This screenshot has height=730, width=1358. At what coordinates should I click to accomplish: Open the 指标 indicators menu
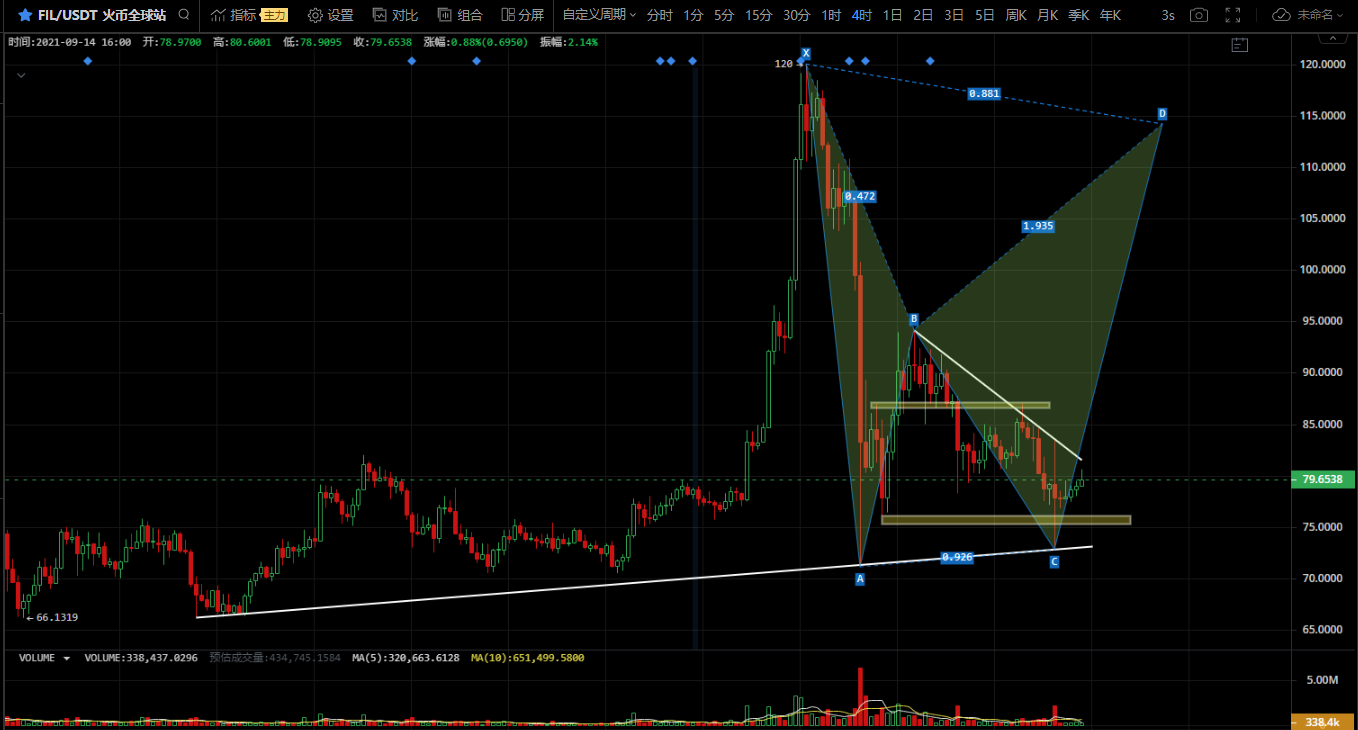click(233, 15)
